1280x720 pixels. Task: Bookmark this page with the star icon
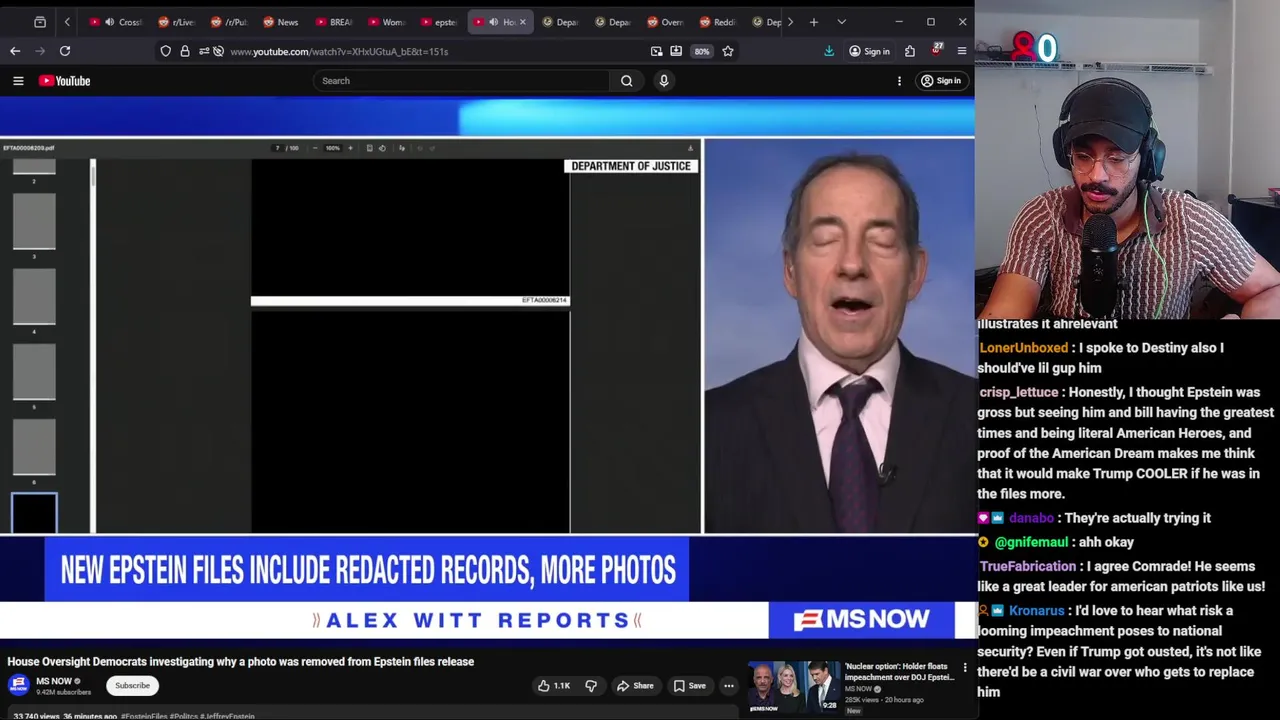coord(728,51)
